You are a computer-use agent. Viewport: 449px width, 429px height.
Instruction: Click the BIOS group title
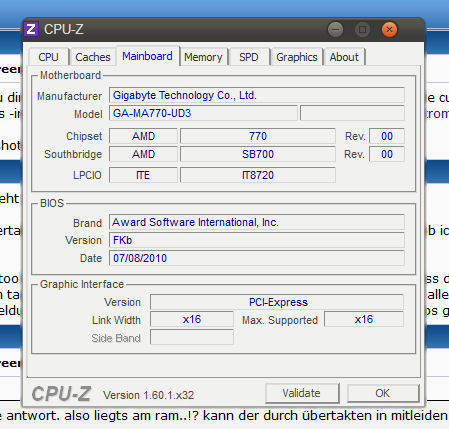click(52, 203)
